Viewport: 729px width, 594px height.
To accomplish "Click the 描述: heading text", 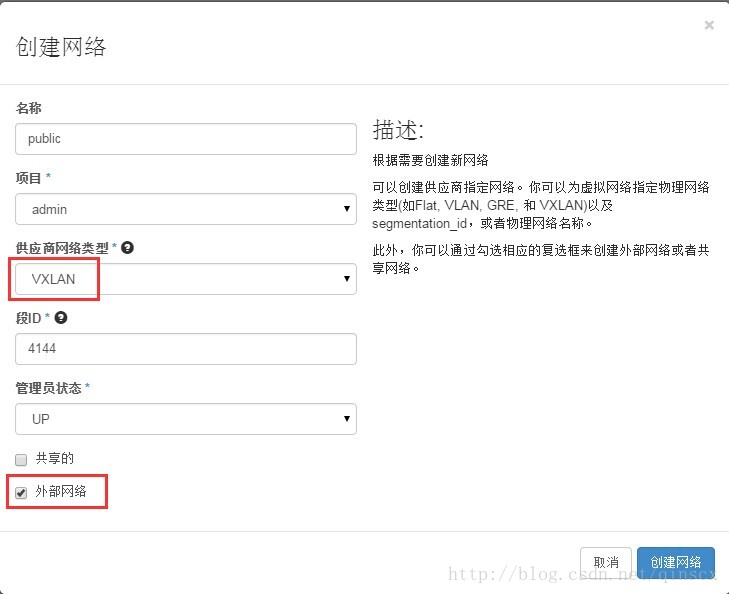I will coord(398,130).
